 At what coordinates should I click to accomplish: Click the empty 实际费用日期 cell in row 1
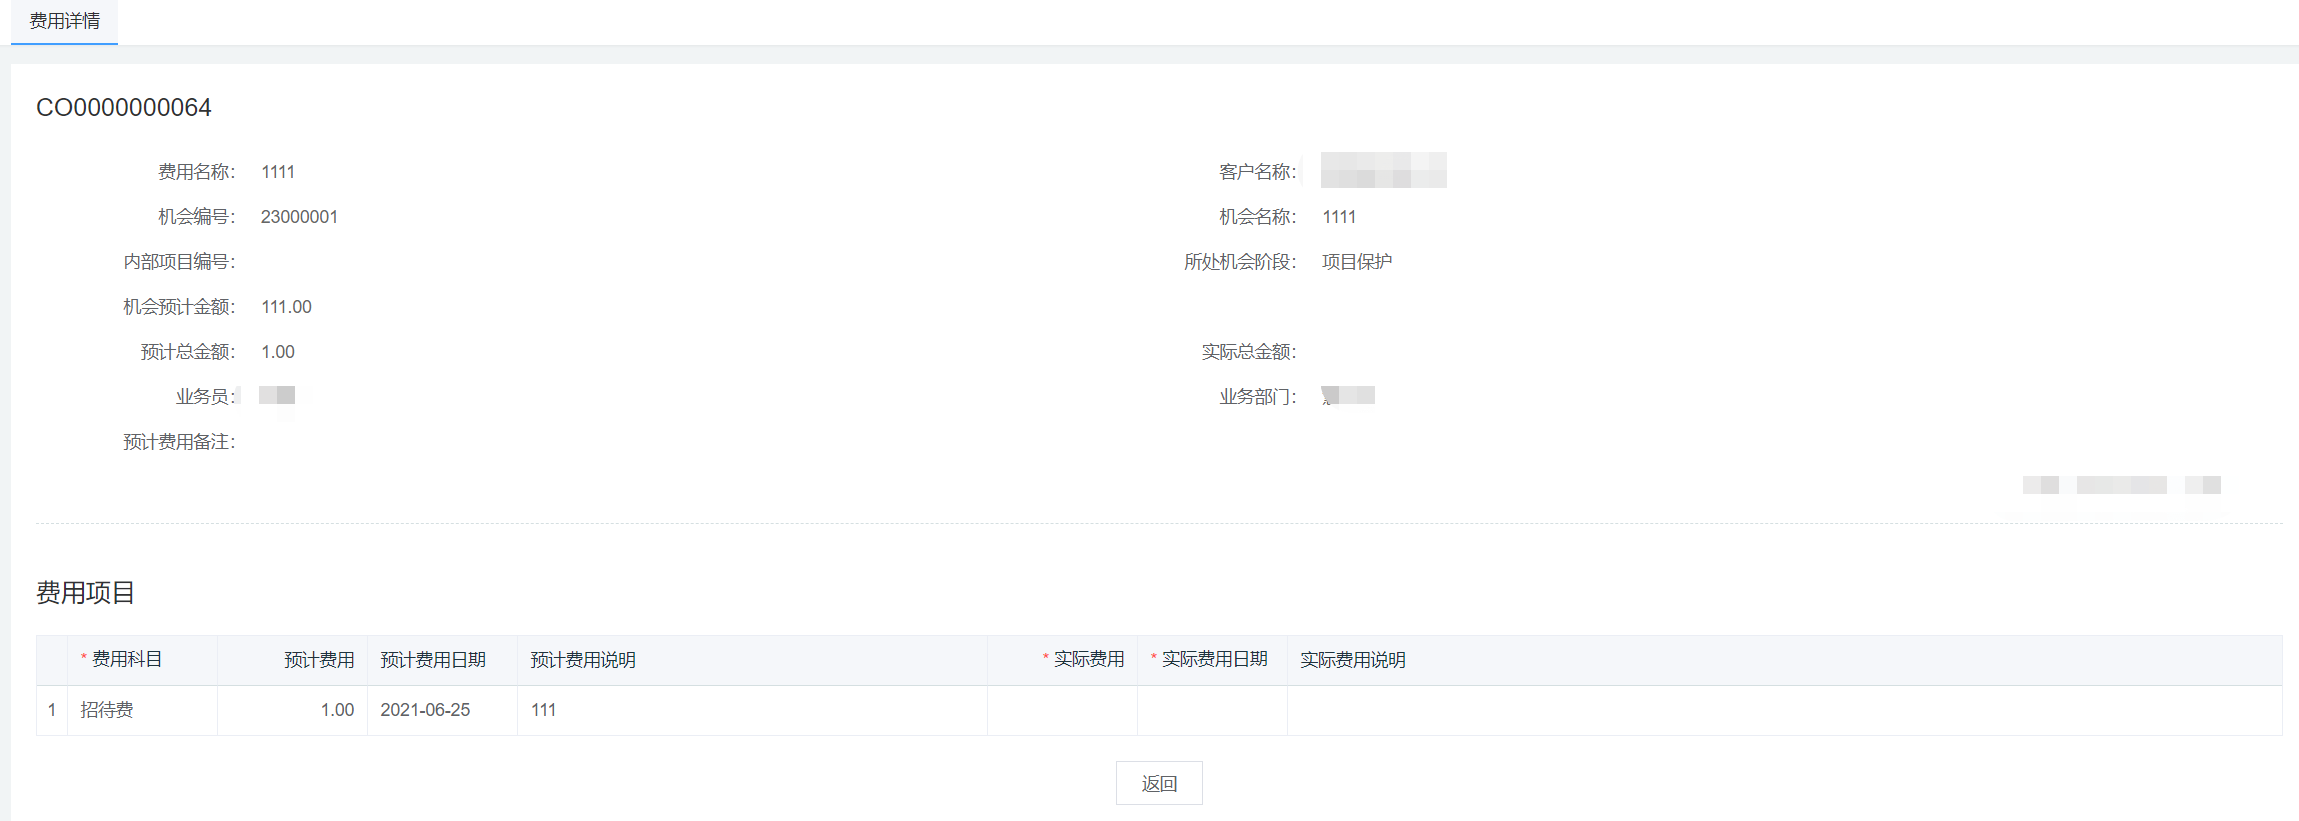(x=1212, y=710)
